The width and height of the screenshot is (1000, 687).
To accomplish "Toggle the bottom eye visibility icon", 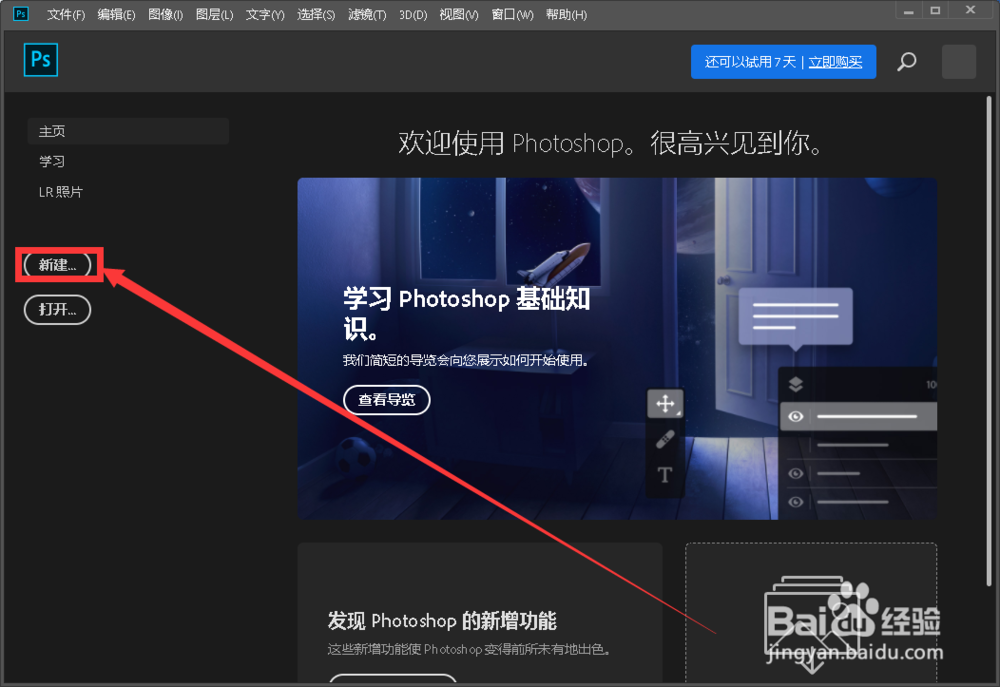I will pos(796,500).
